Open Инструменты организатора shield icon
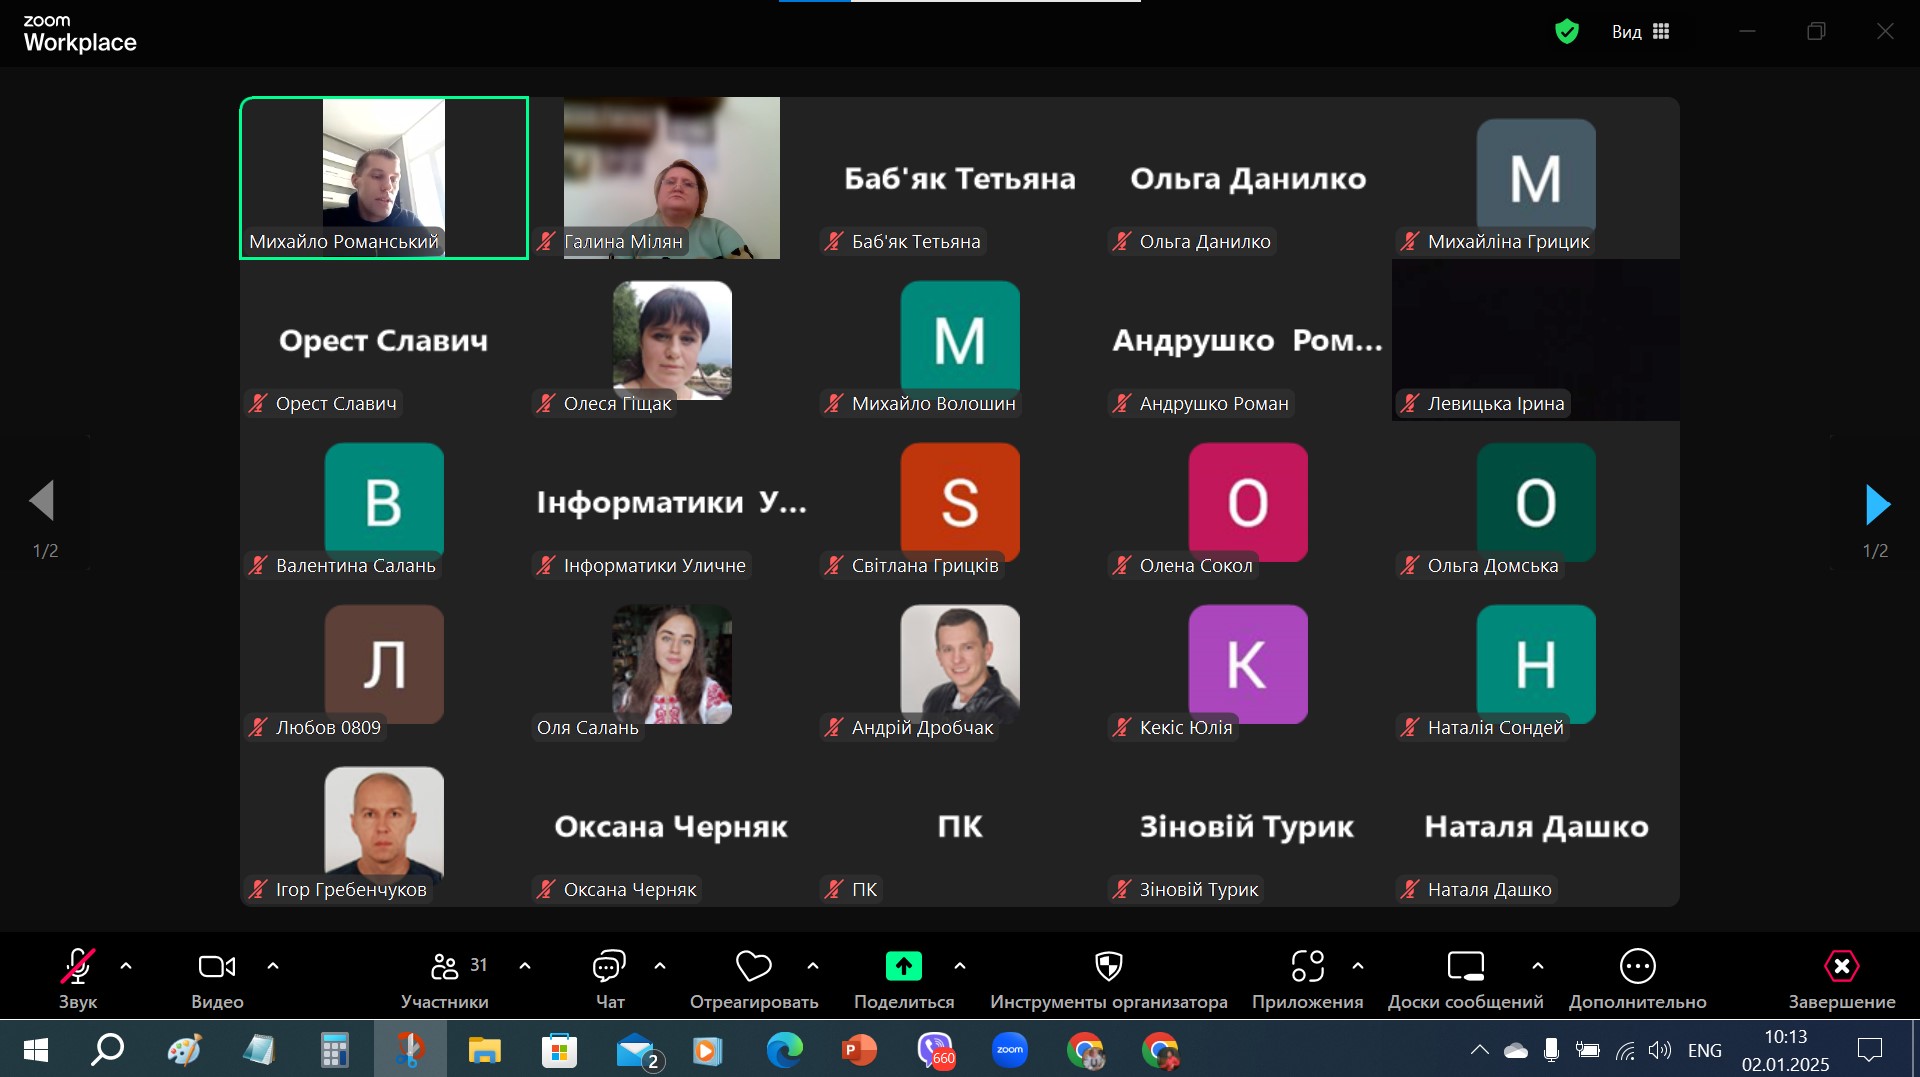 1109,966
